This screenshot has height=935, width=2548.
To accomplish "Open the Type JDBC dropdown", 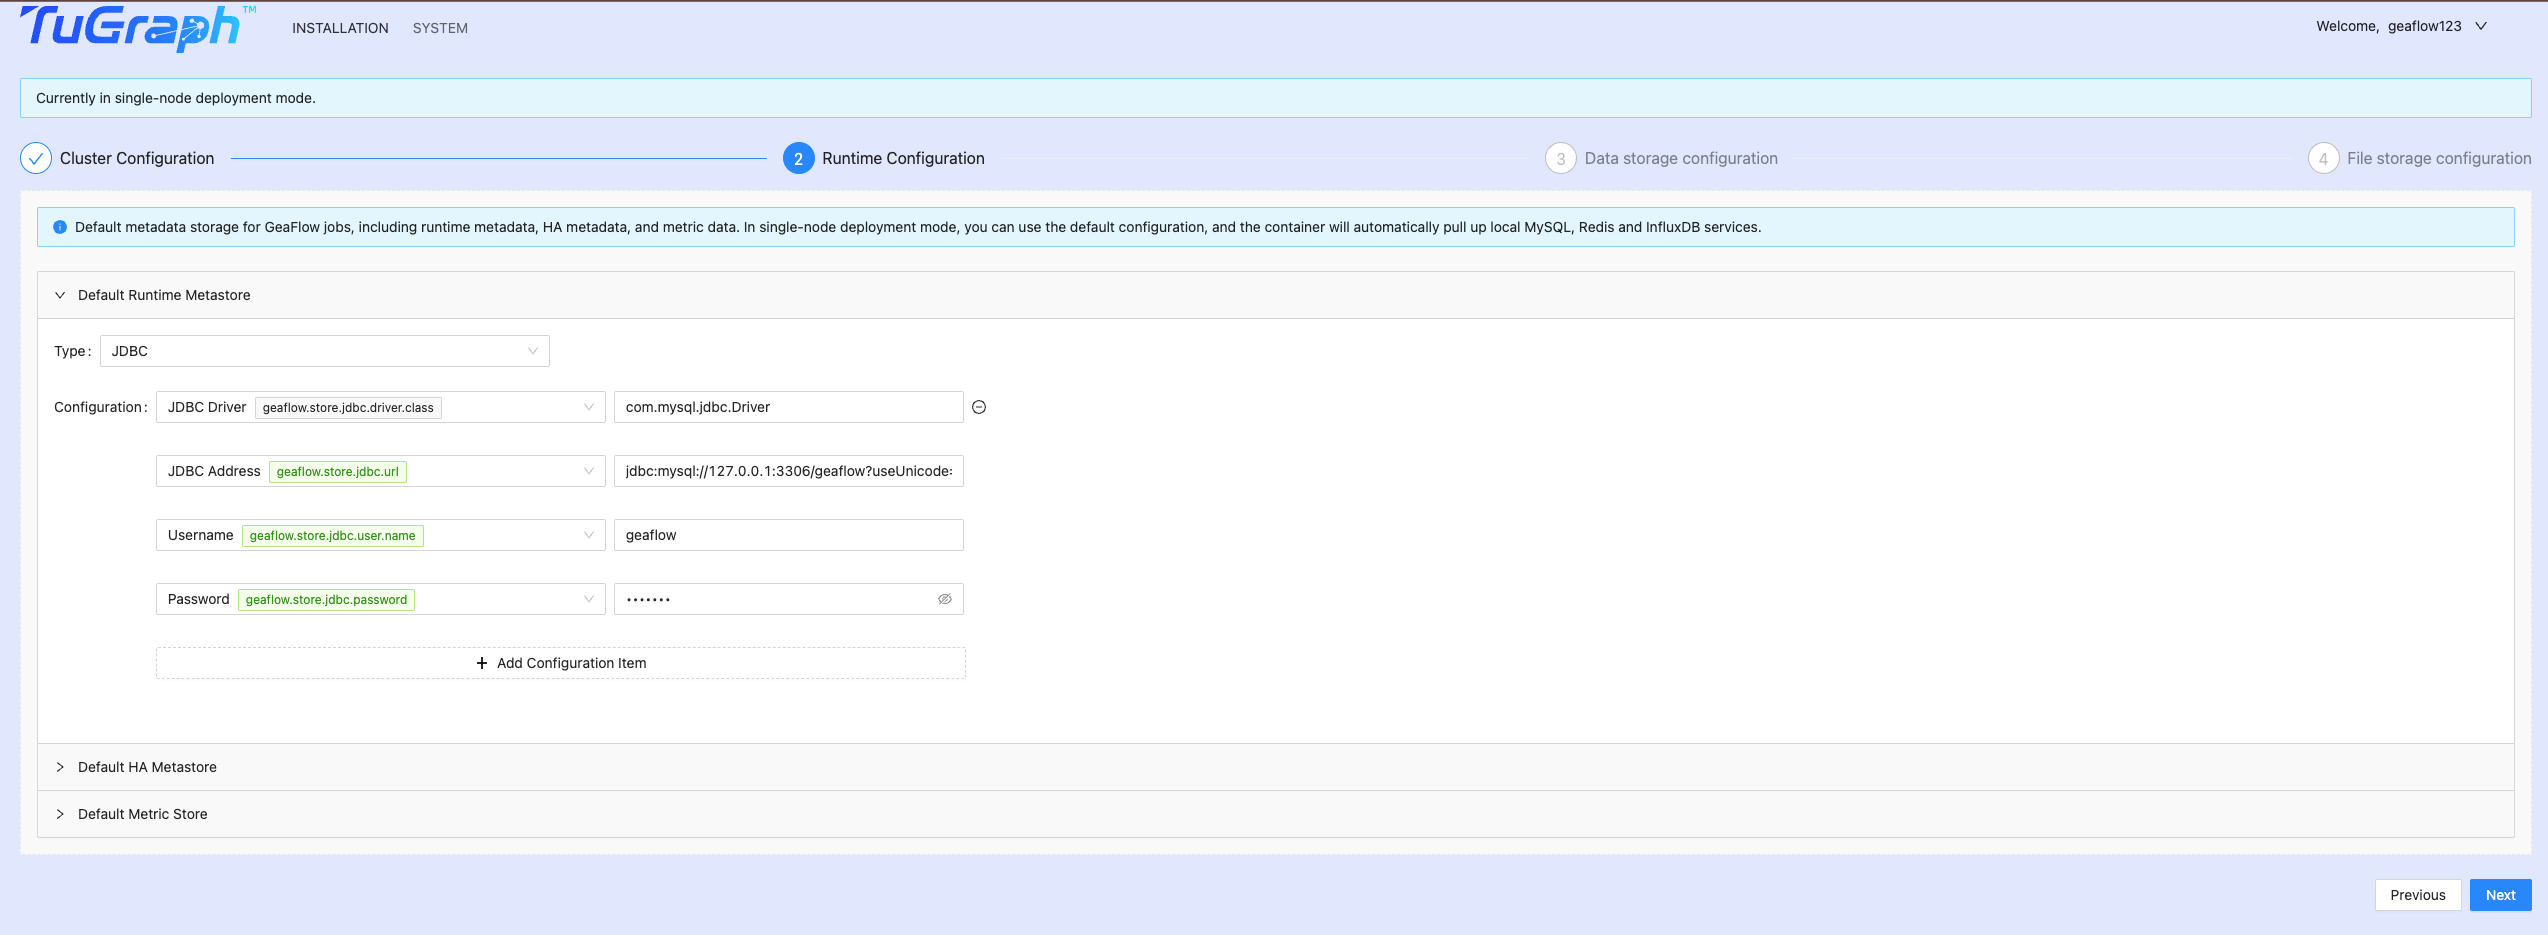I will 324,351.
